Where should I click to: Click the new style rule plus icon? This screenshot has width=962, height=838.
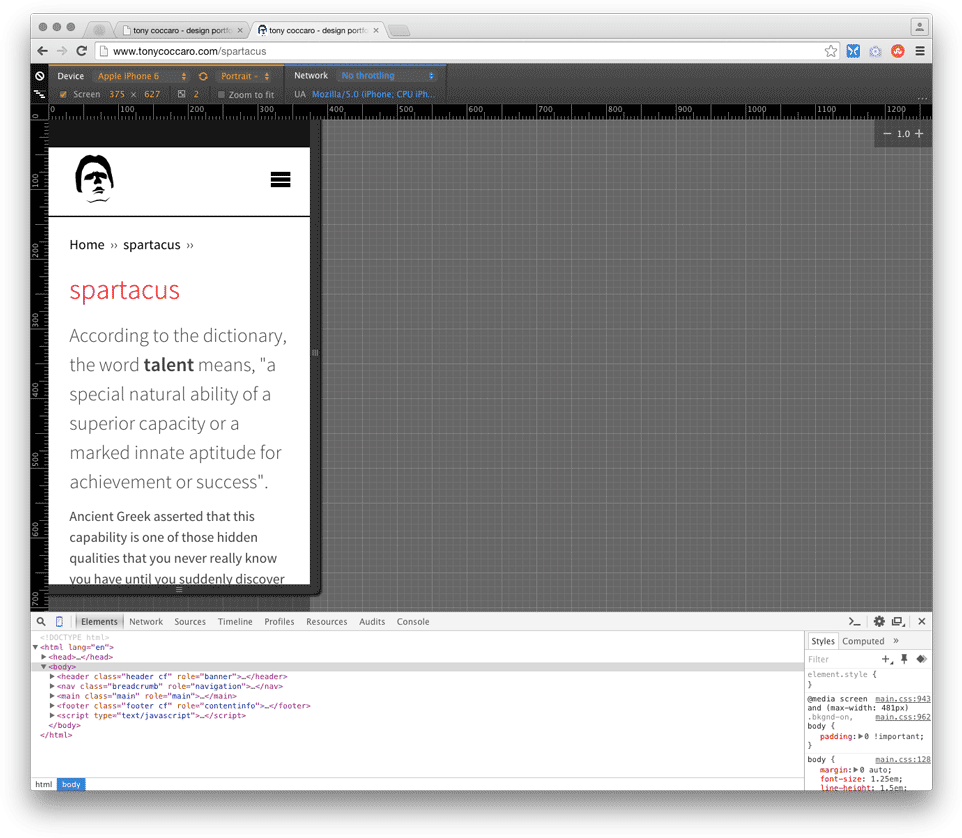886,659
